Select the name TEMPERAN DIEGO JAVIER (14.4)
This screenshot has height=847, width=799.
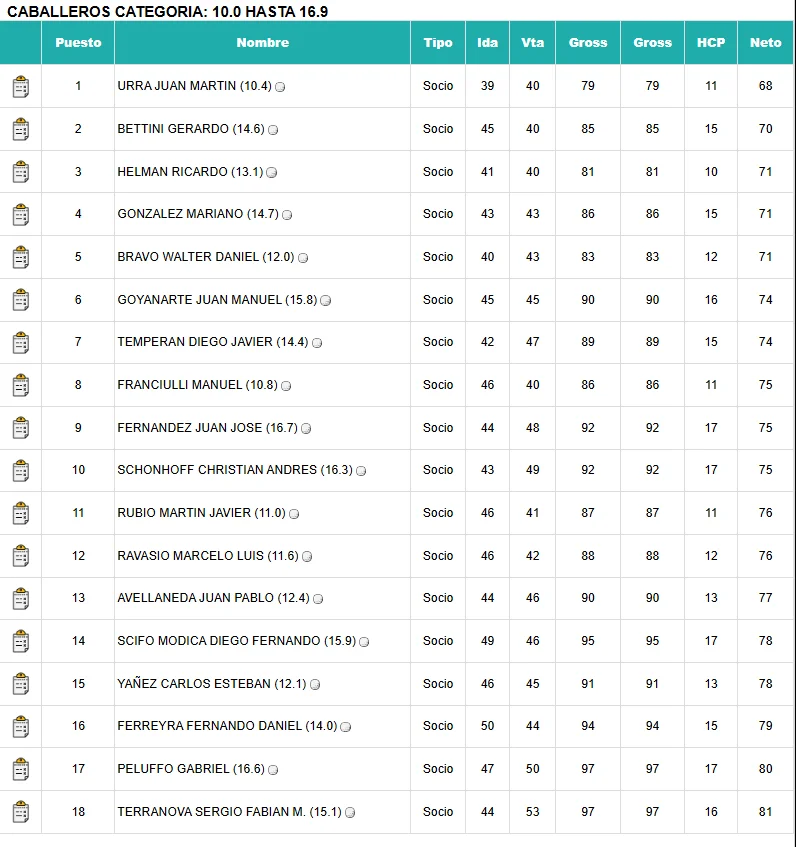click(213, 342)
